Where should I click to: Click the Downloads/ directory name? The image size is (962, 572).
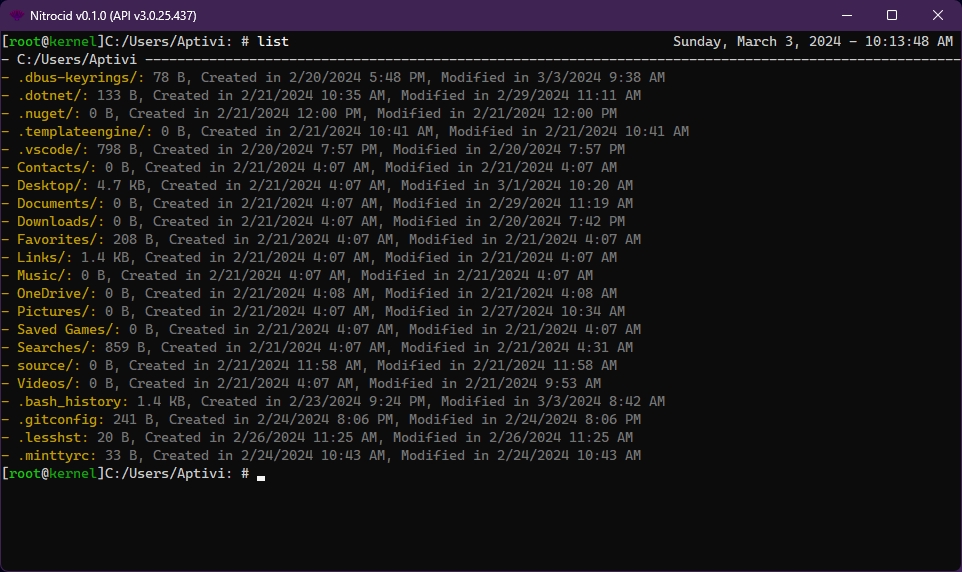(x=60, y=222)
